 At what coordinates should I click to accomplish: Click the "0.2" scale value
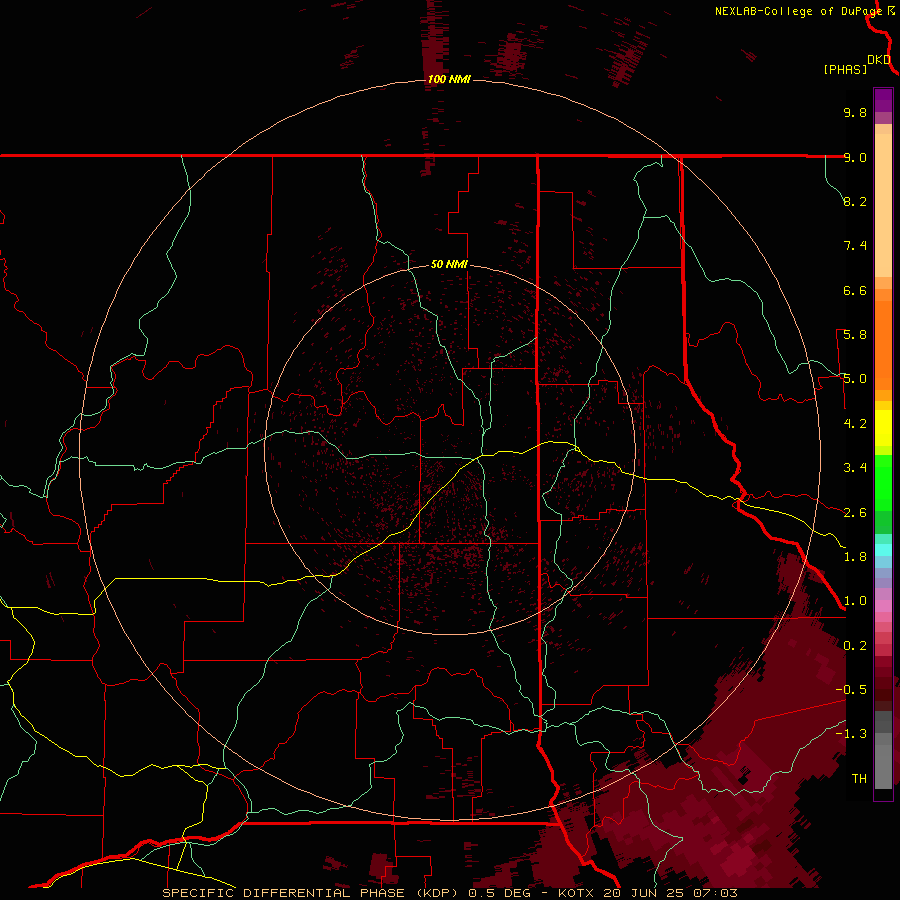coord(855,646)
